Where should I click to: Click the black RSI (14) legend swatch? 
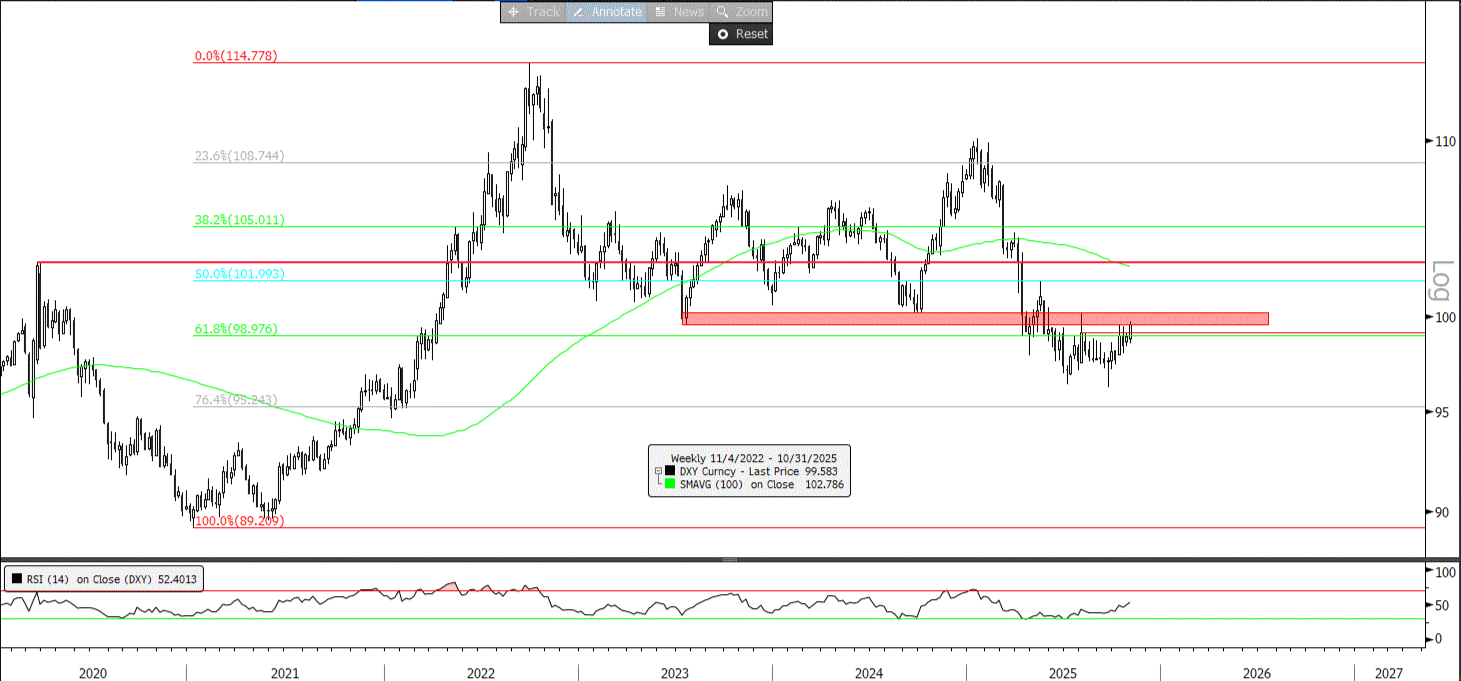(16, 579)
